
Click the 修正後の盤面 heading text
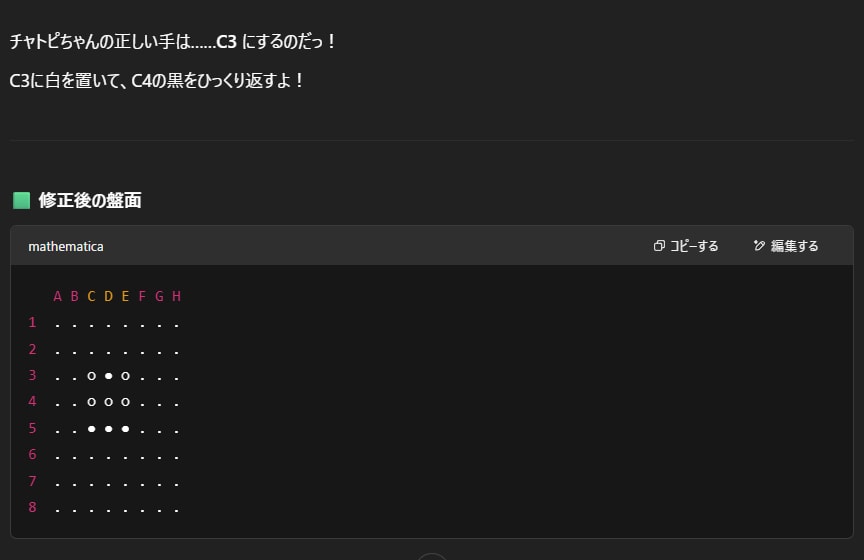click(90, 201)
